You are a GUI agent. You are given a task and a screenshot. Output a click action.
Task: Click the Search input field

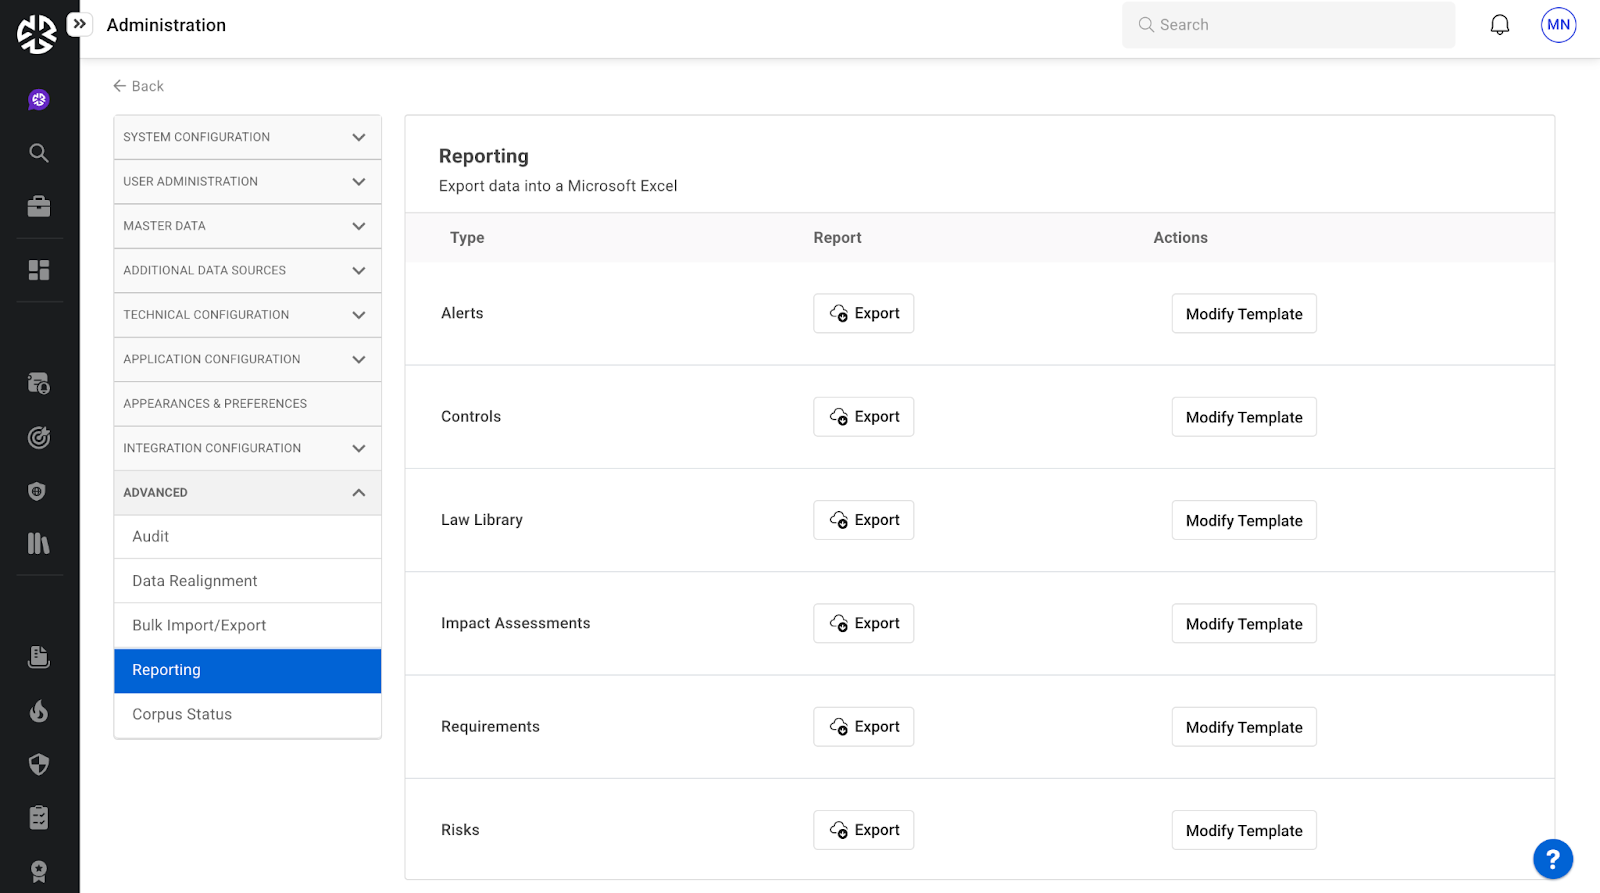tap(1288, 25)
